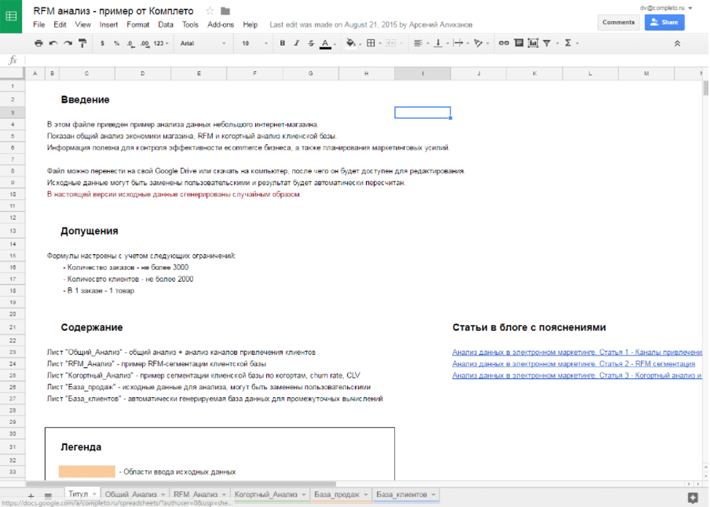Open dropdown arrow on Титул tab
710x507 pixels.
click(x=94, y=494)
